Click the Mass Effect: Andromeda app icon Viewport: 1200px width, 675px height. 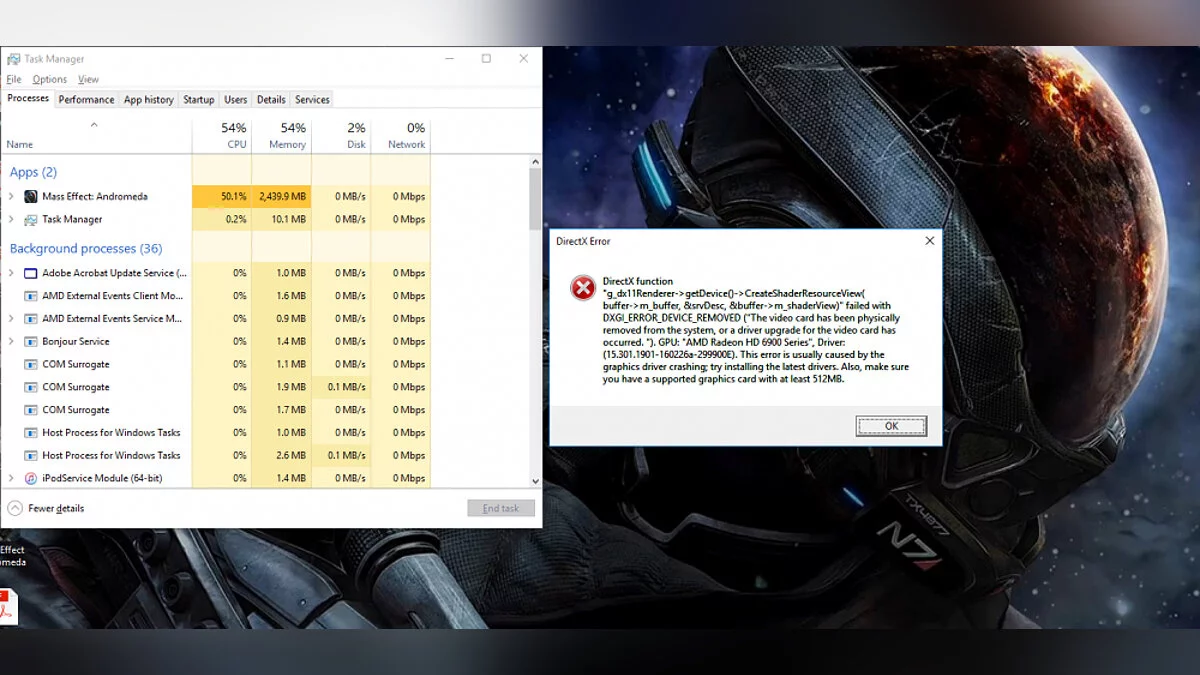tap(31, 197)
